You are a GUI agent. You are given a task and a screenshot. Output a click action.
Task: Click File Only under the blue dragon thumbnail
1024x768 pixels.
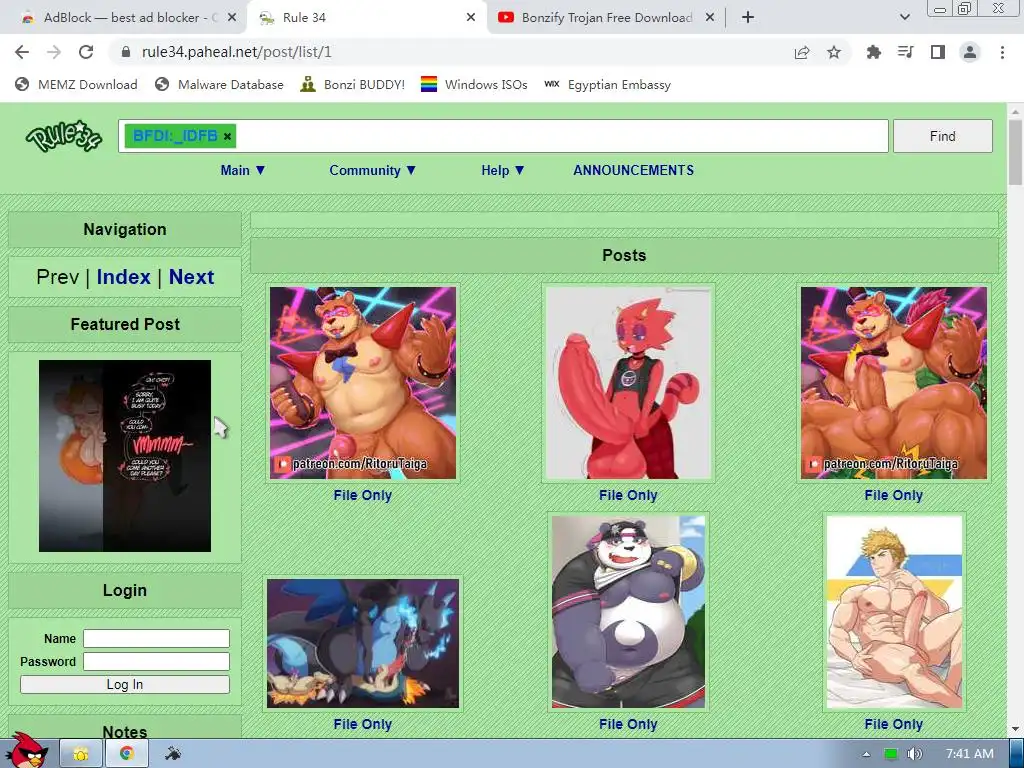[362, 724]
